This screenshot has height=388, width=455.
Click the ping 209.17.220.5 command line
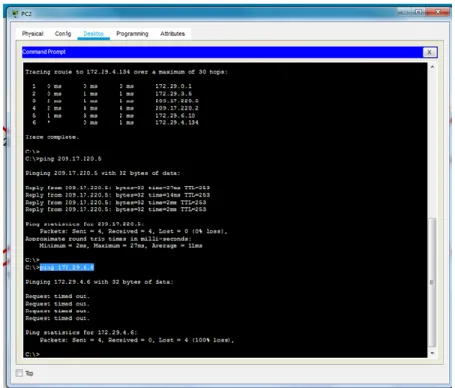(x=63, y=159)
